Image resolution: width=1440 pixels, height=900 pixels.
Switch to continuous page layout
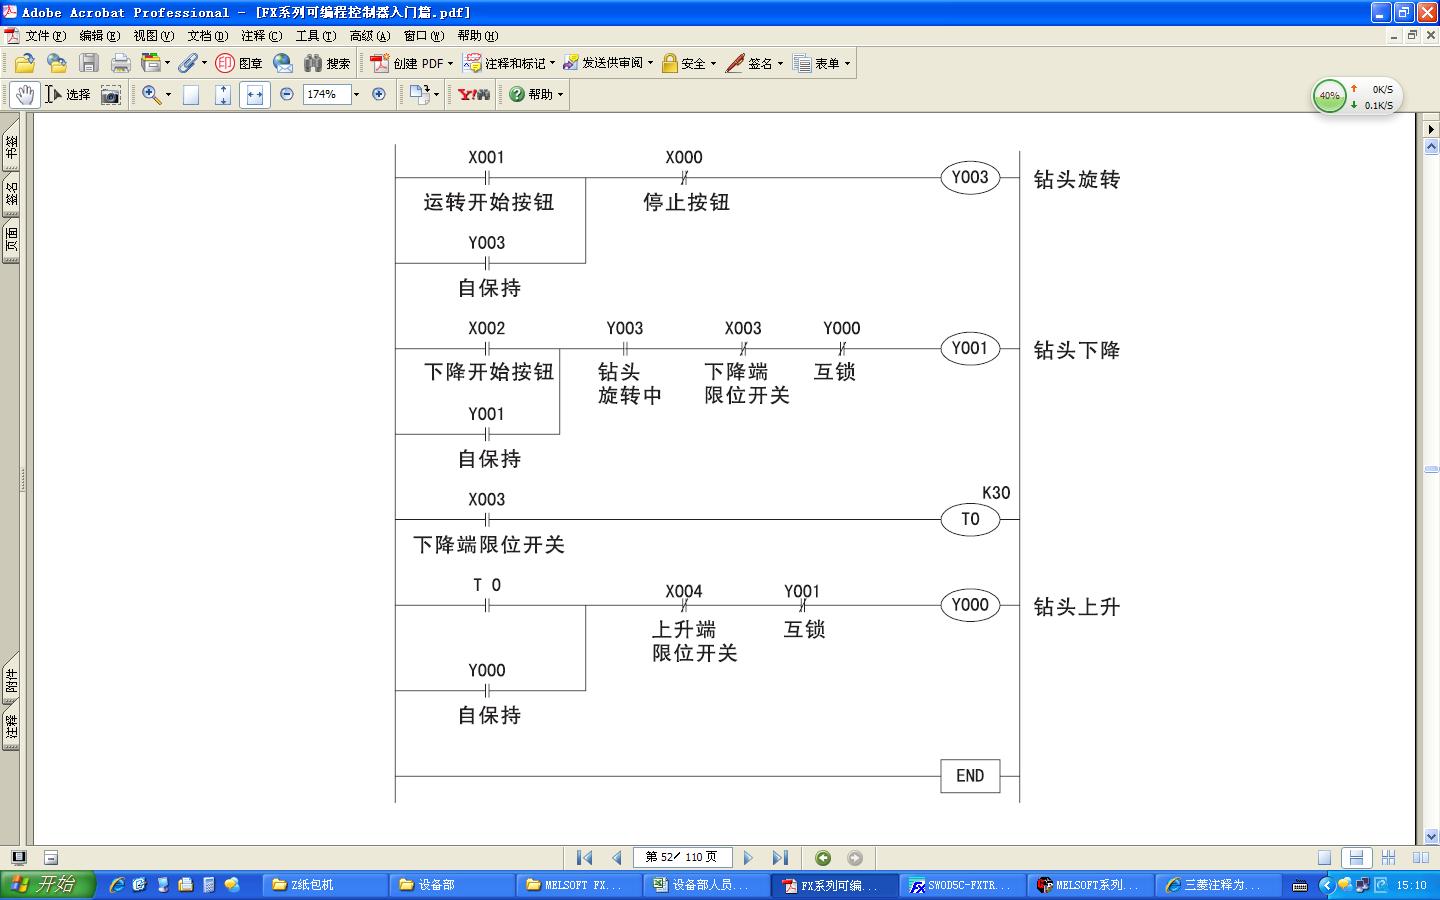click(1356, 857)
